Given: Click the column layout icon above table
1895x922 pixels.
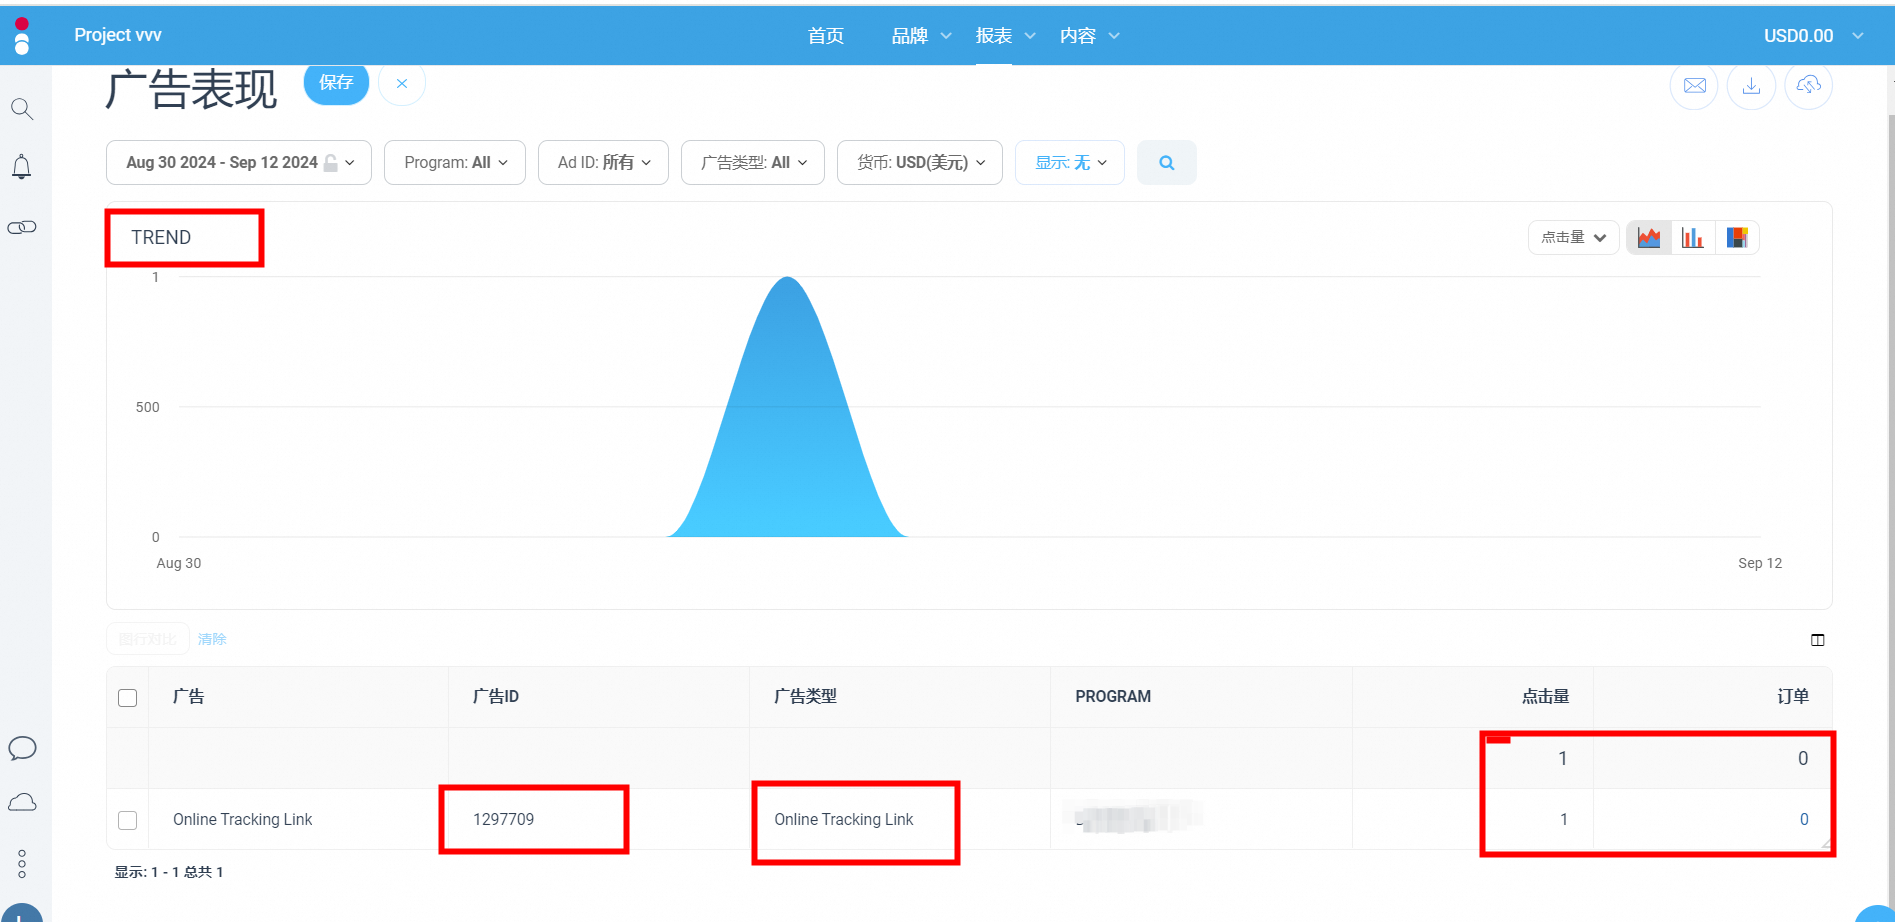Looking at the screenshot, I should point(1817,640).
